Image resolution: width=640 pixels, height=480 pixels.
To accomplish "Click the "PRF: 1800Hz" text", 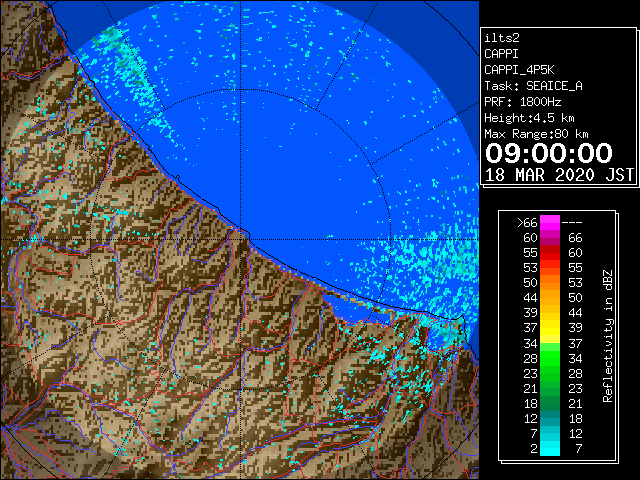I will 522,102.
